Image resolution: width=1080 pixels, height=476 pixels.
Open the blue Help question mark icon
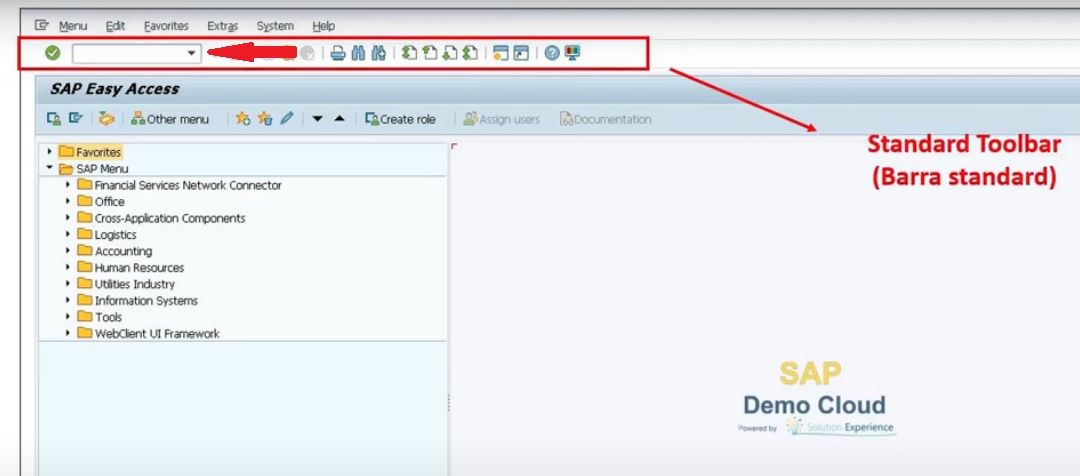[552, 53]
